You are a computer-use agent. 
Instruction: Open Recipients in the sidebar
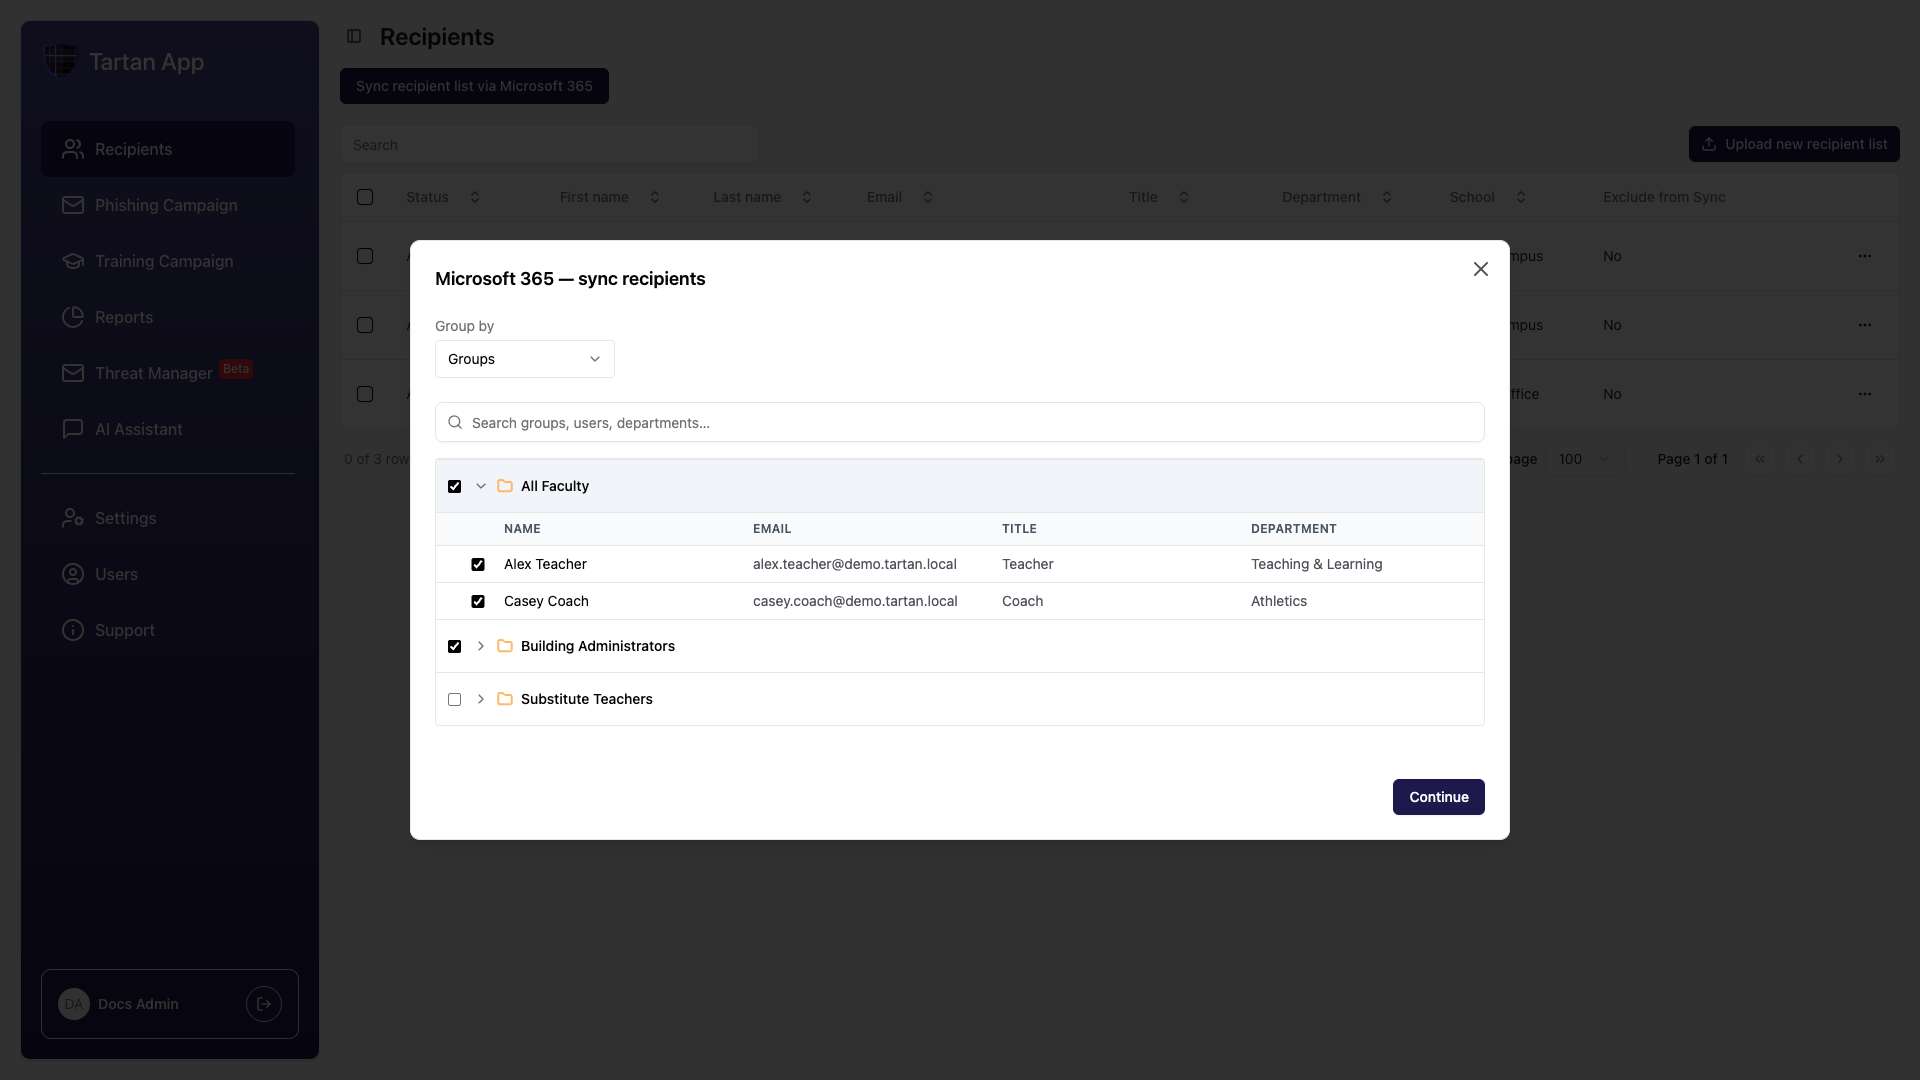click(168, 149)
